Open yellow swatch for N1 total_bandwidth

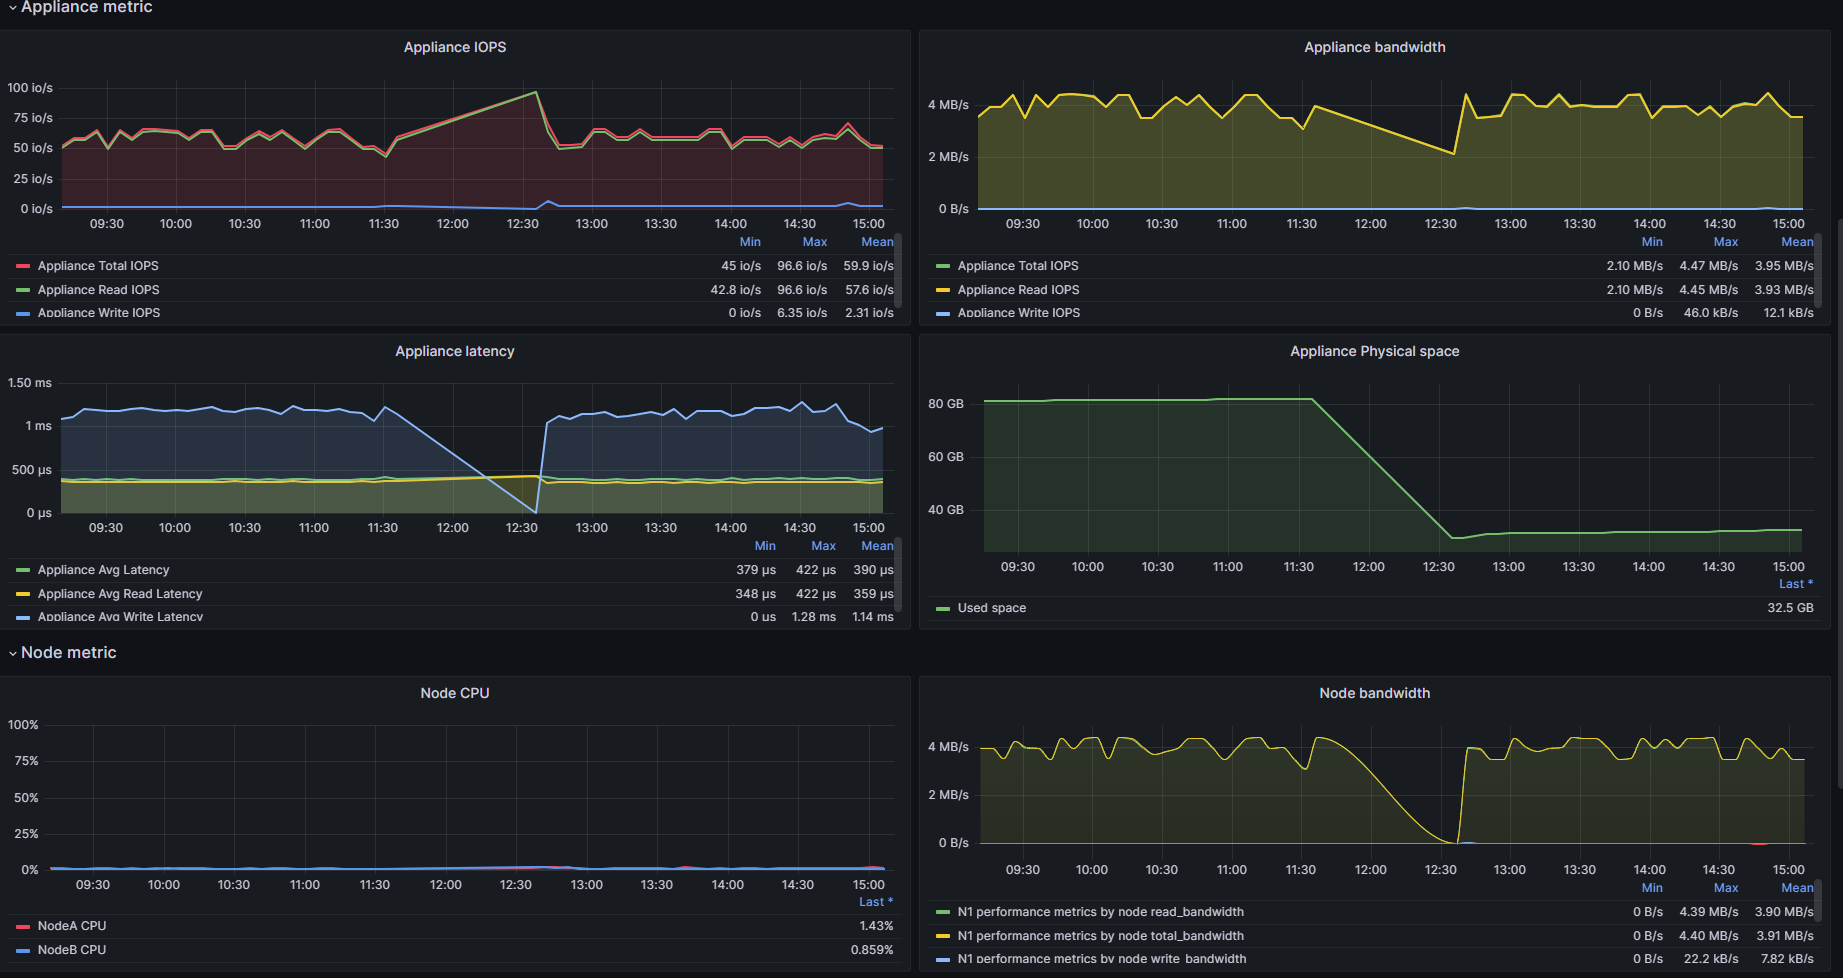943,936
